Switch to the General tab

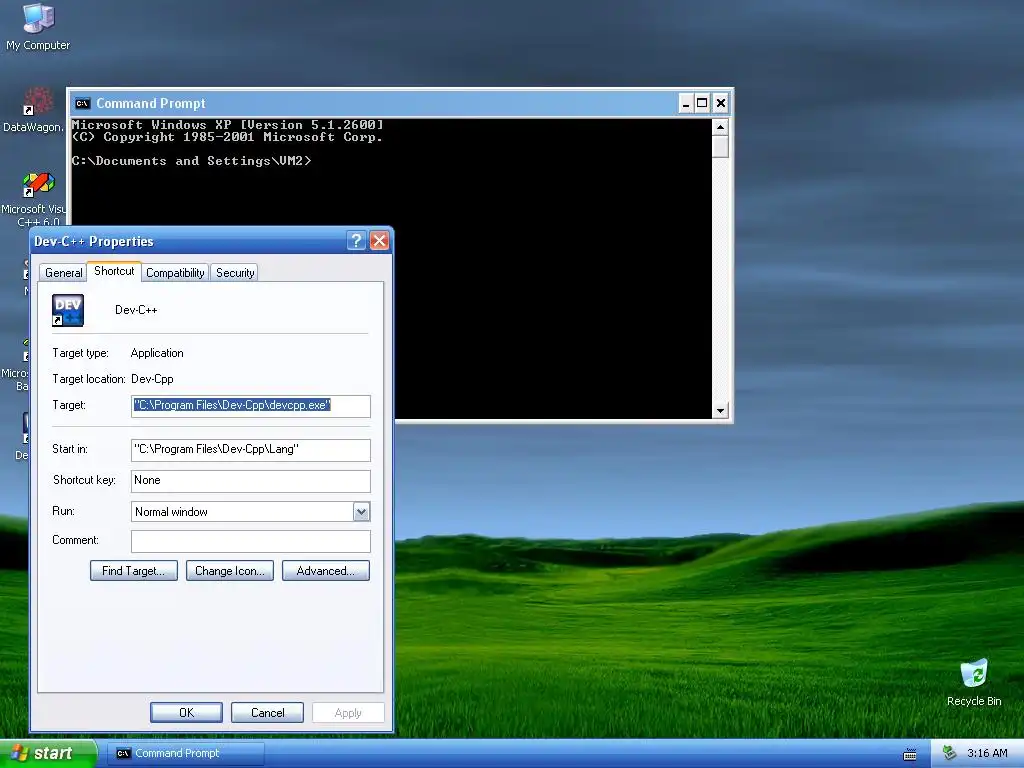pos(63,272)
